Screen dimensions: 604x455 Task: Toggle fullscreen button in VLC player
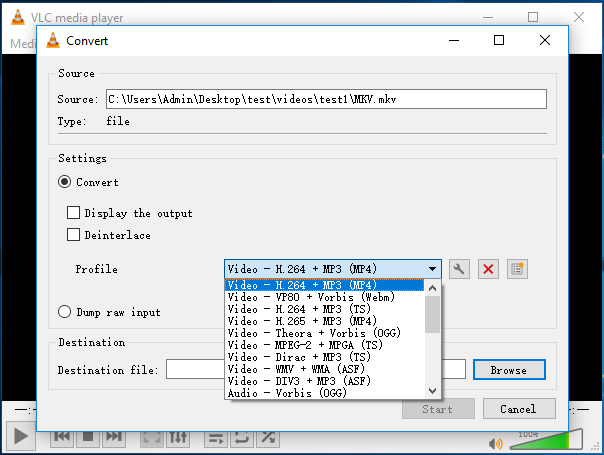click(151, 438)
